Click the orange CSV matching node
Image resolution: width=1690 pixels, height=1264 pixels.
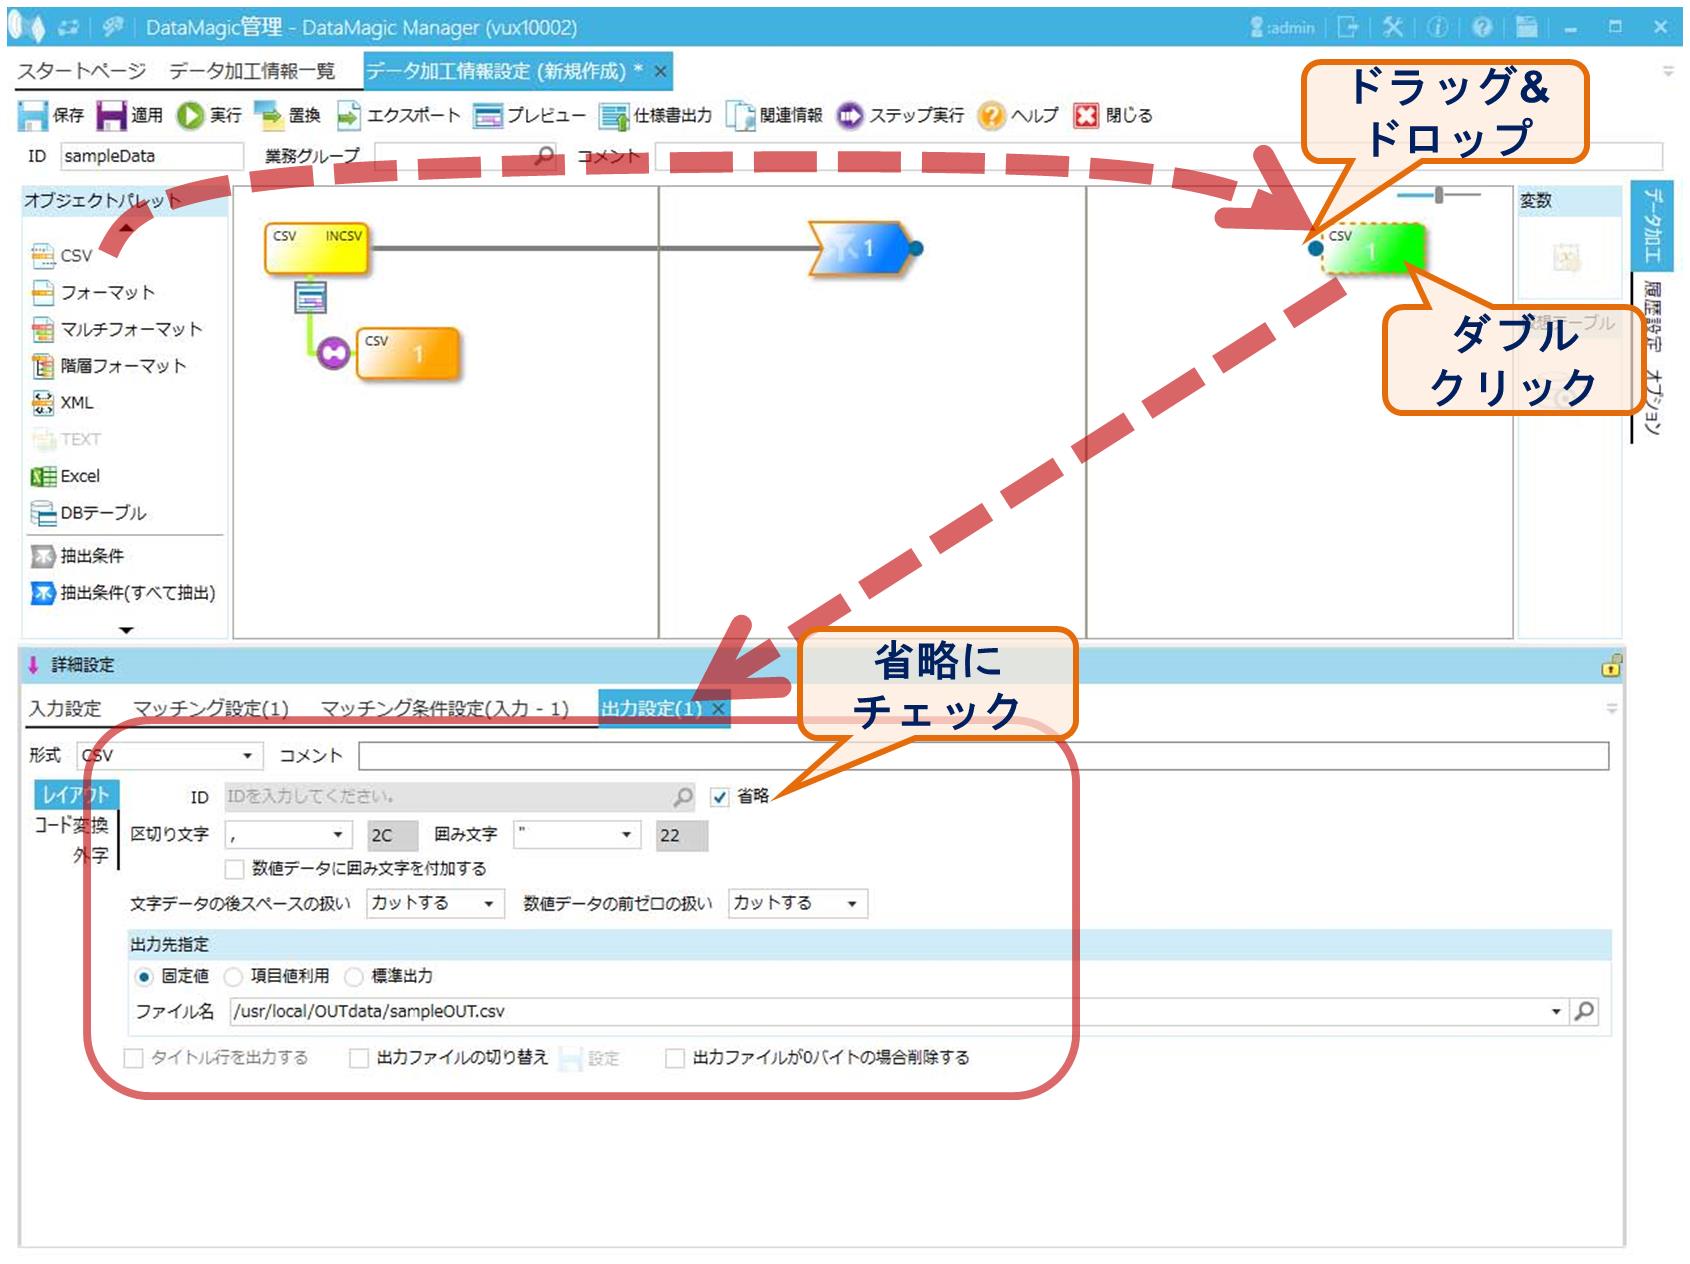(x=408, y=354)
